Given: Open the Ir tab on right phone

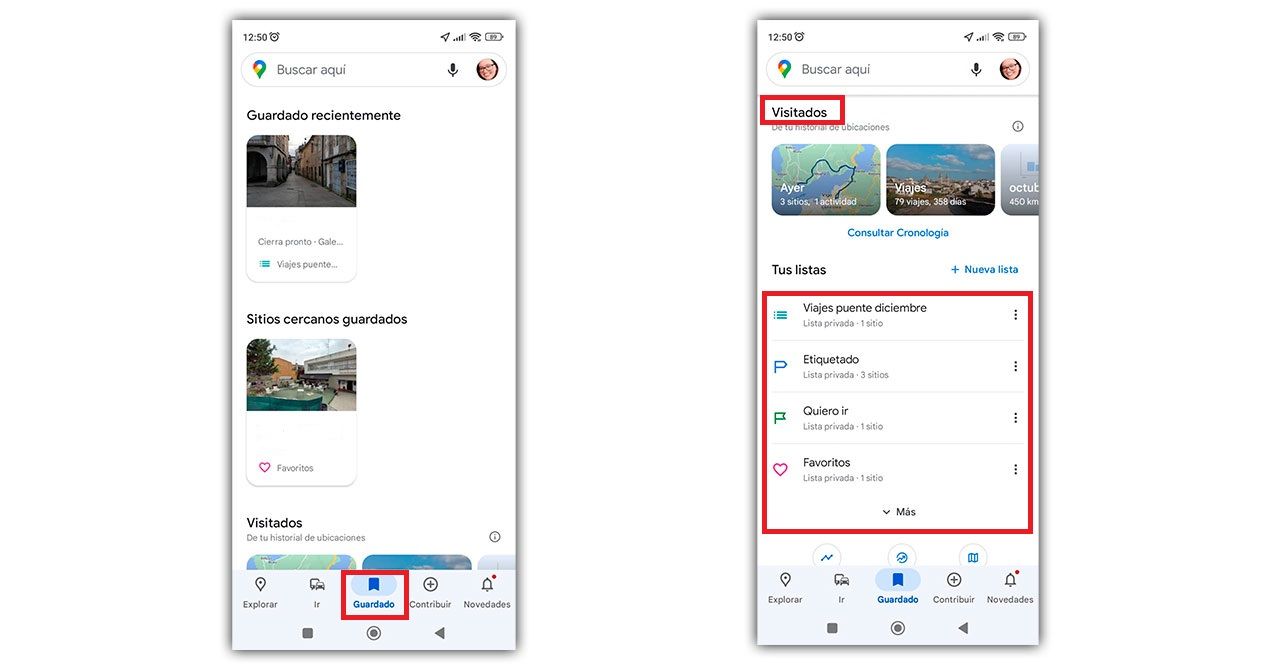Looking at the screenshot, I should point(841,588).
